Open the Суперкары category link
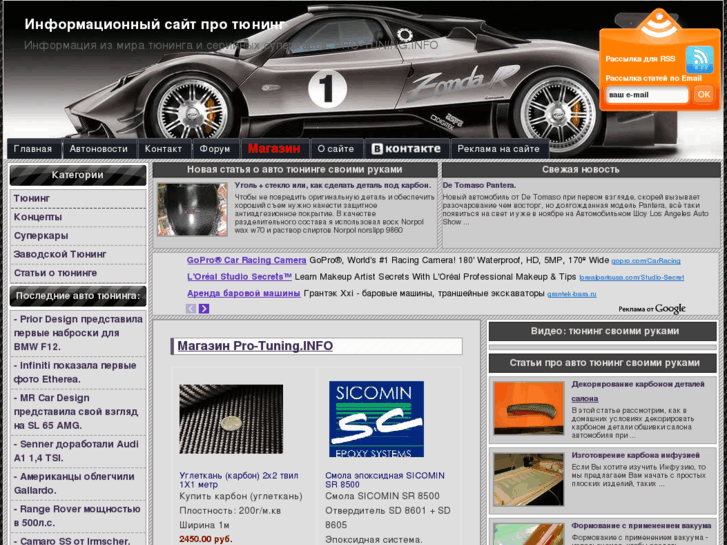The image size is (727, 545). (x=41, y=236)
